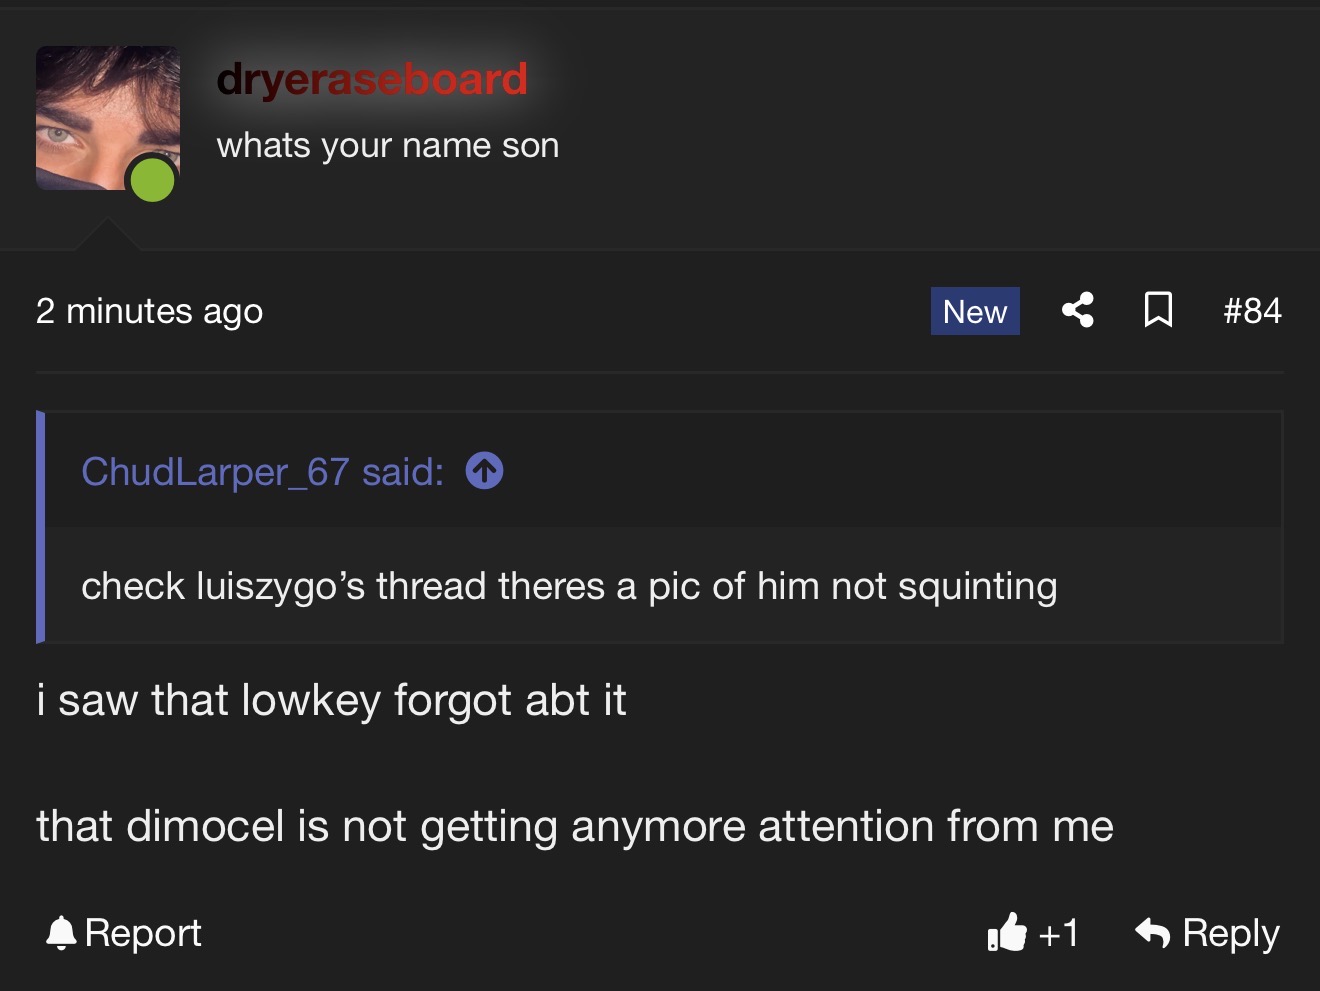Click the curved reply arrow icon
Image resolution: width=1320 pixels, height=991 pixels.
1153,933
